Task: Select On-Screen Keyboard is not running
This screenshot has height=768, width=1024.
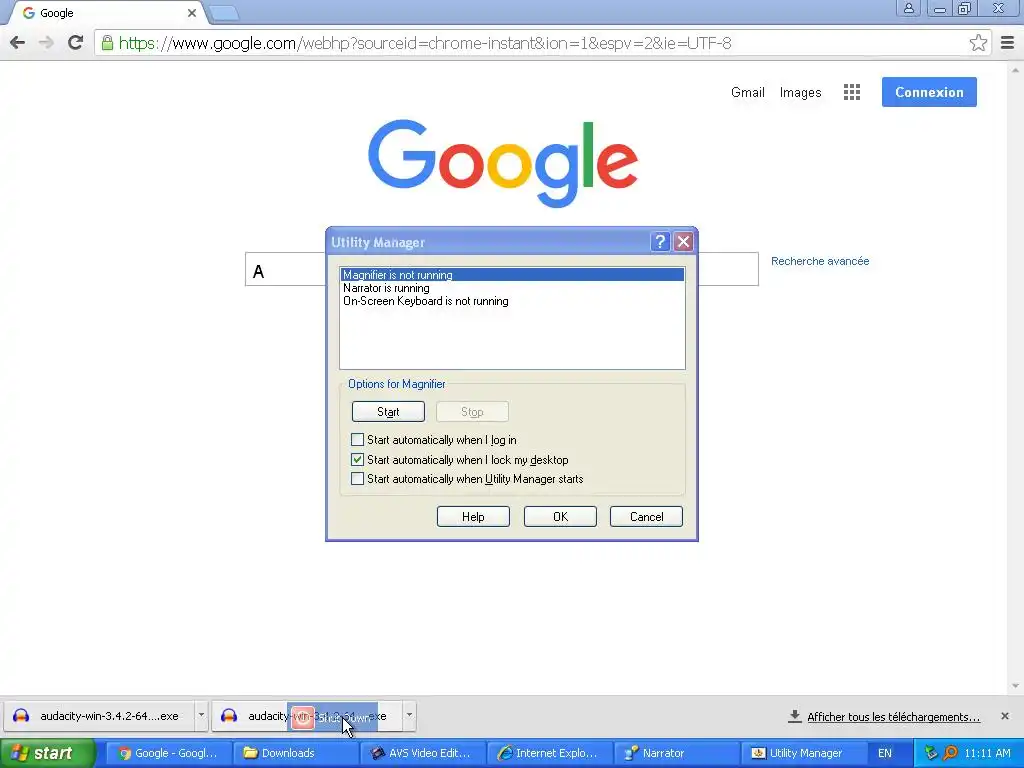Action: click(x=512, y=301)
